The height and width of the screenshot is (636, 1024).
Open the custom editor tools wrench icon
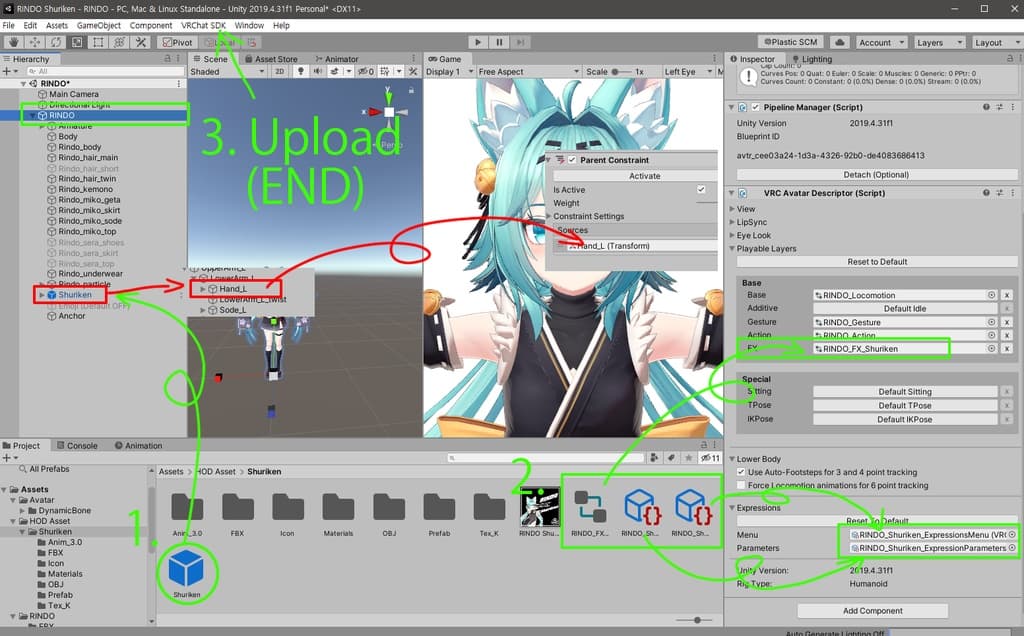click(x=140, y=42)
